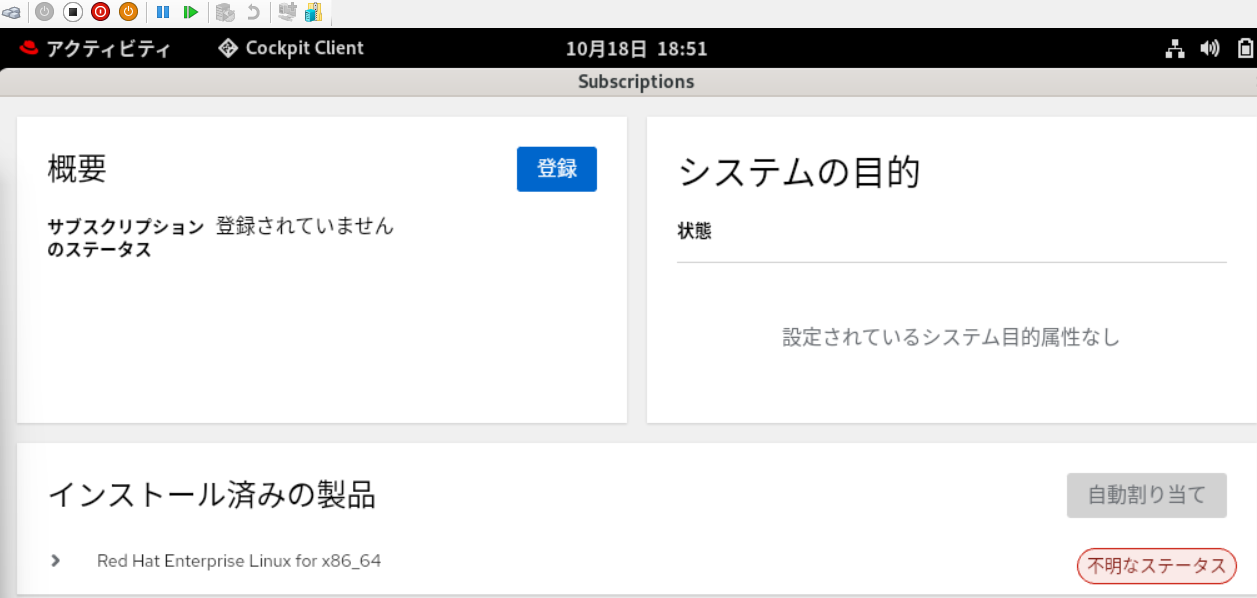The image size is (1257, 598).
Task: Click the enhanced session computer icon
Action: [x=287, y=12]
